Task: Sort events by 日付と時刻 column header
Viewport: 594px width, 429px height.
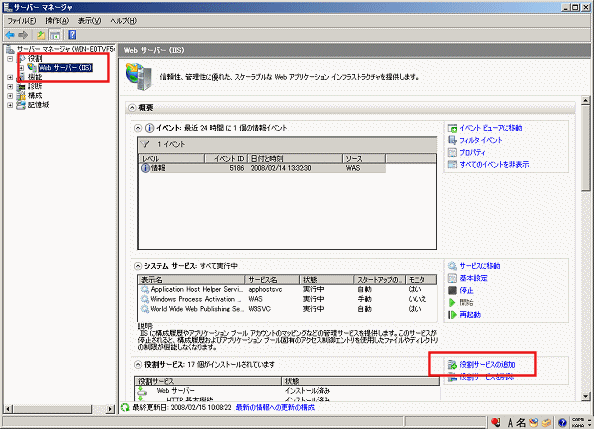Action: pyautogui.click(x=295, y=158)
